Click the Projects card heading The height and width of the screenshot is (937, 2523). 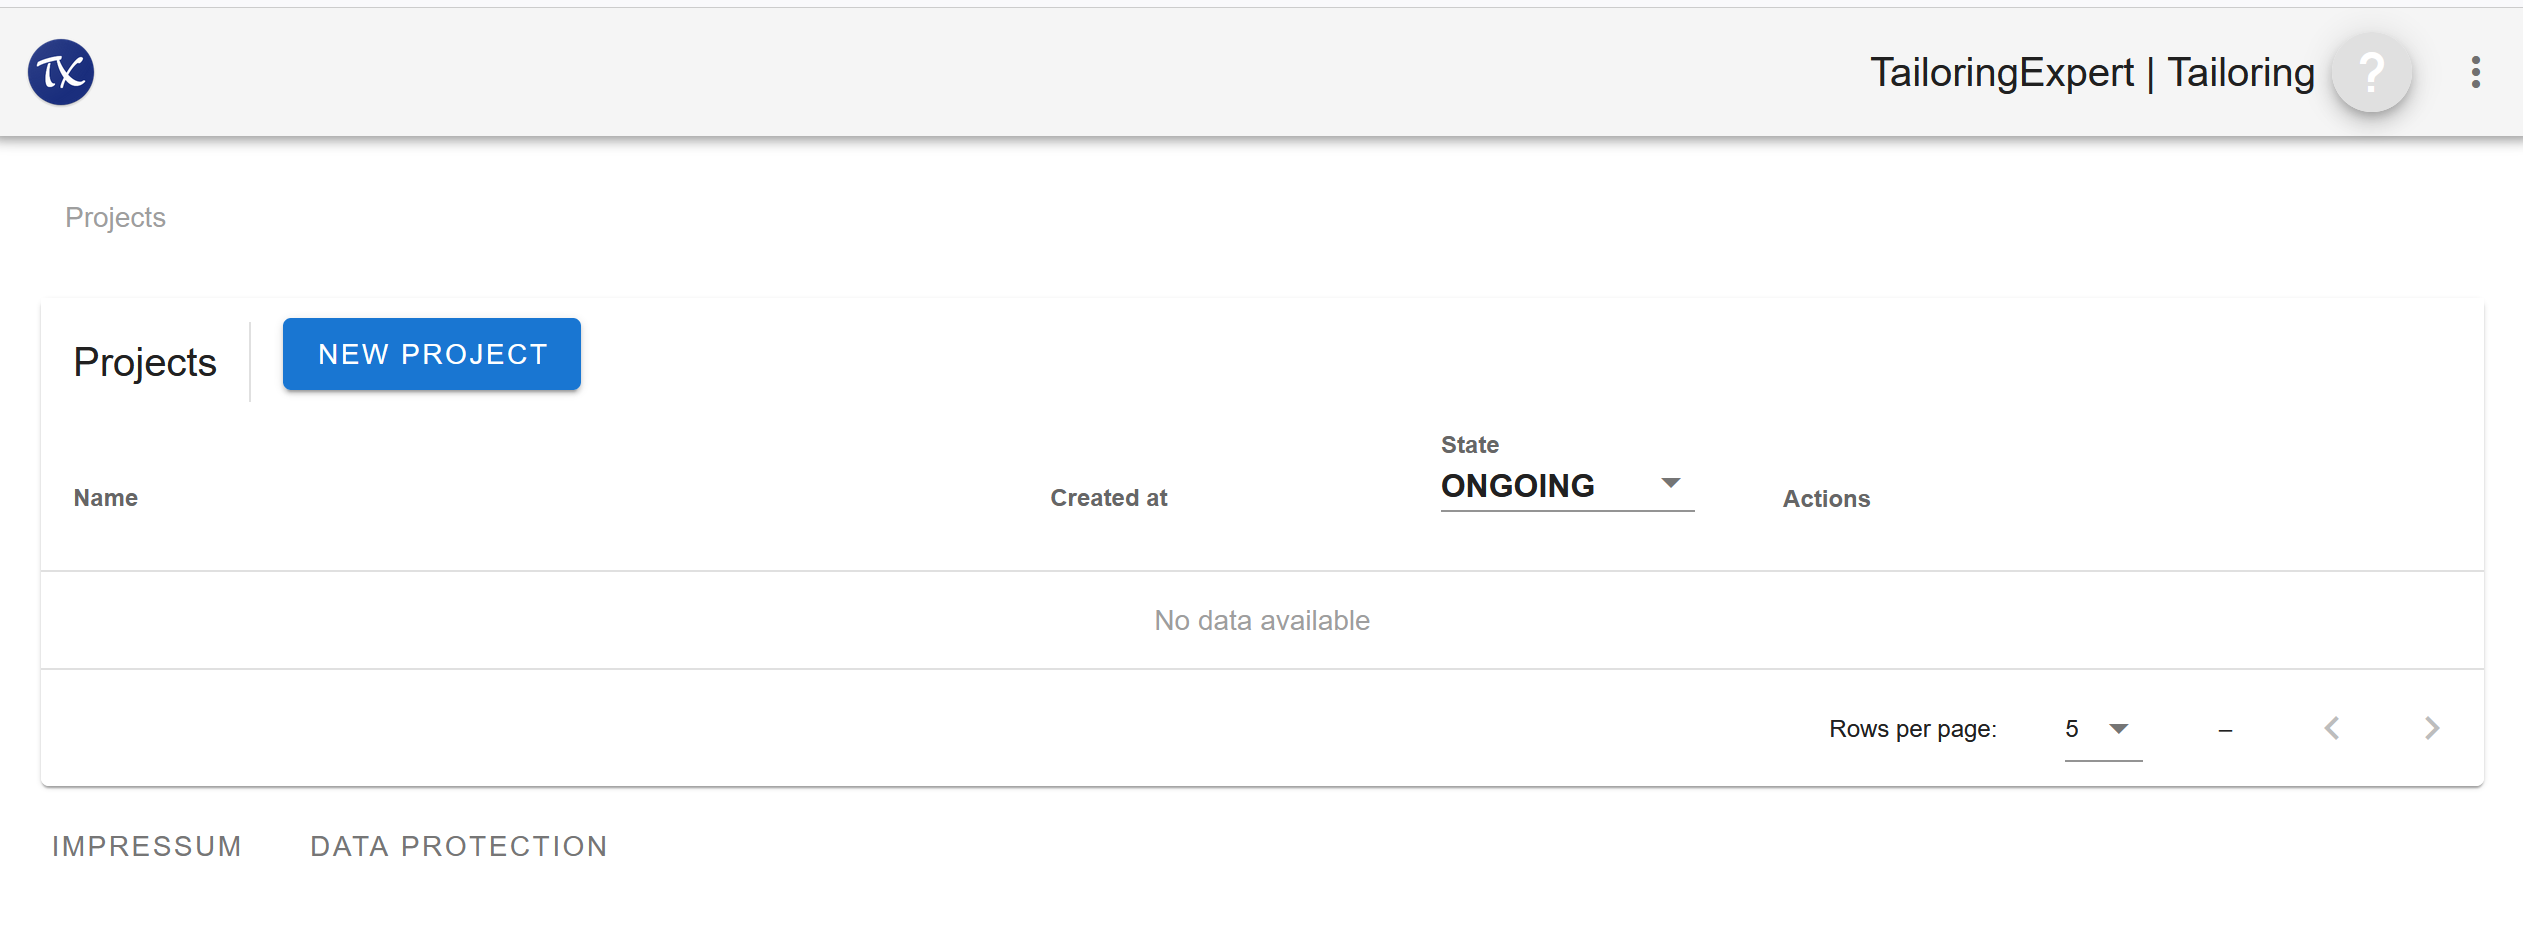[x=145, y=362]
